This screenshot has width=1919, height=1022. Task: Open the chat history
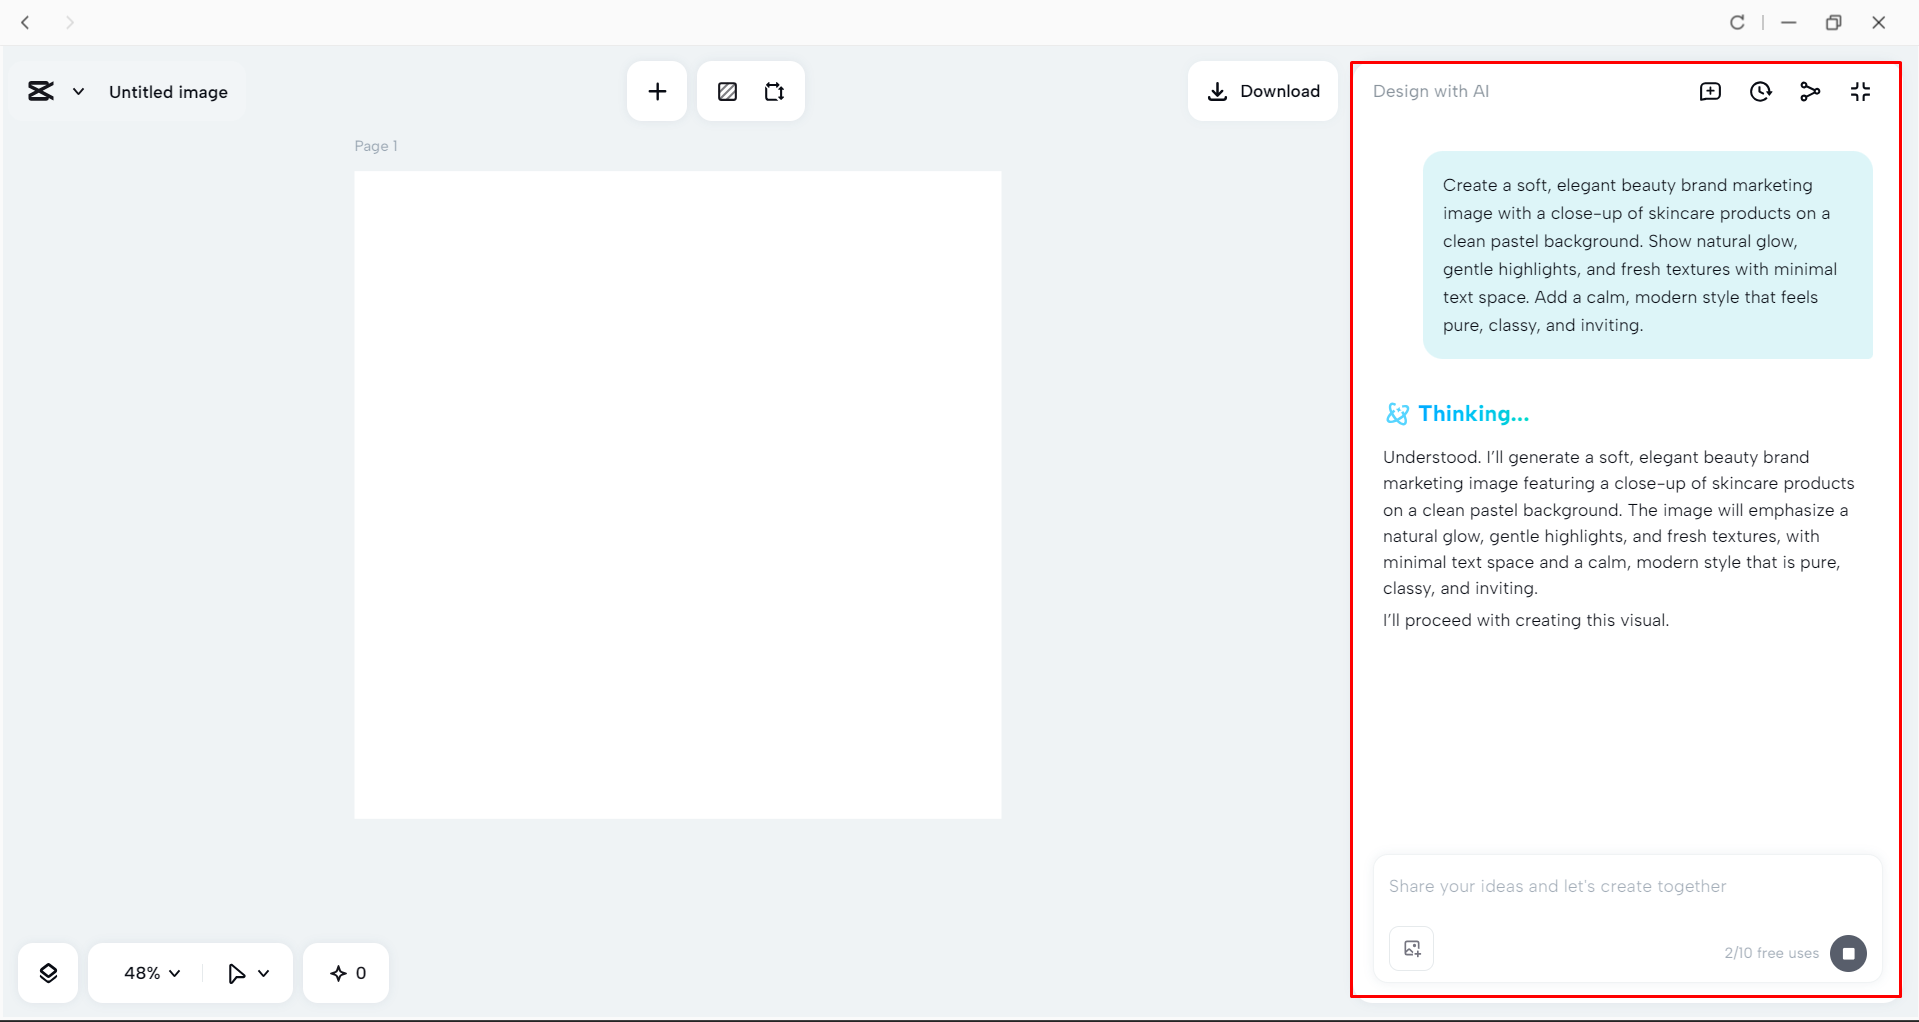tap(1760, 91)
